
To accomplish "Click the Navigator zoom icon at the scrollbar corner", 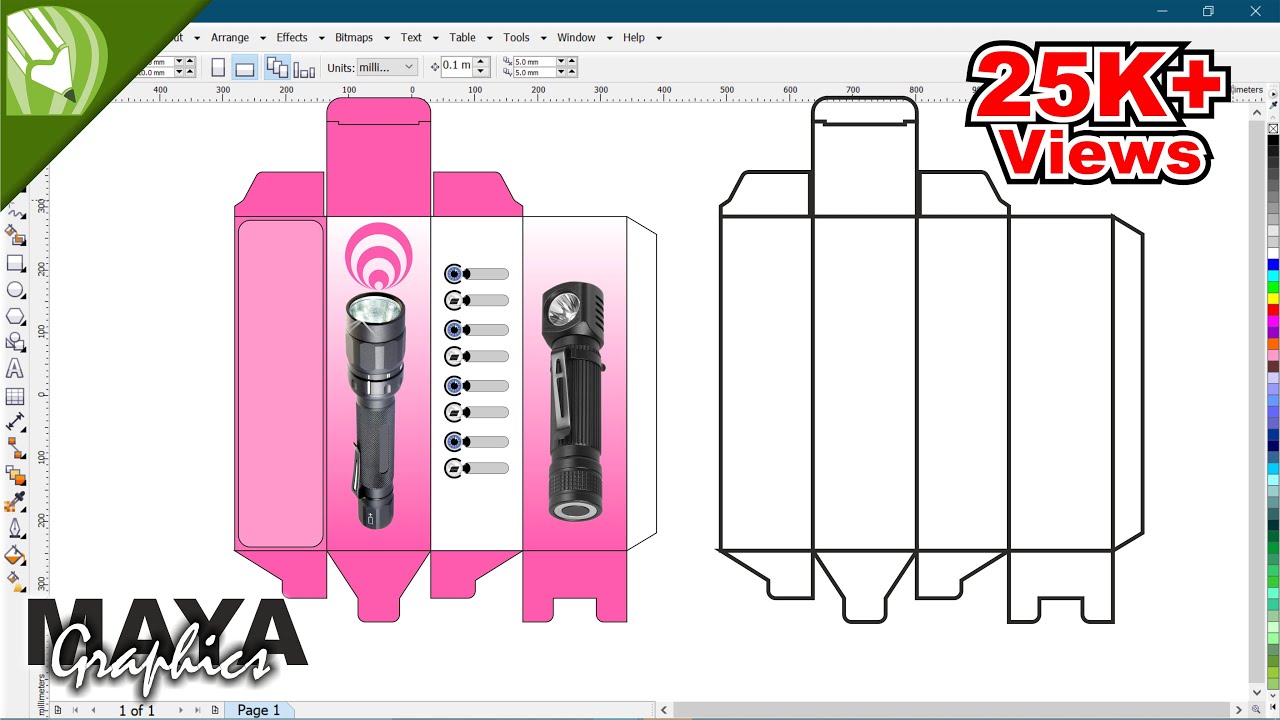I will pyautogui.click(x=1257, y=709).
